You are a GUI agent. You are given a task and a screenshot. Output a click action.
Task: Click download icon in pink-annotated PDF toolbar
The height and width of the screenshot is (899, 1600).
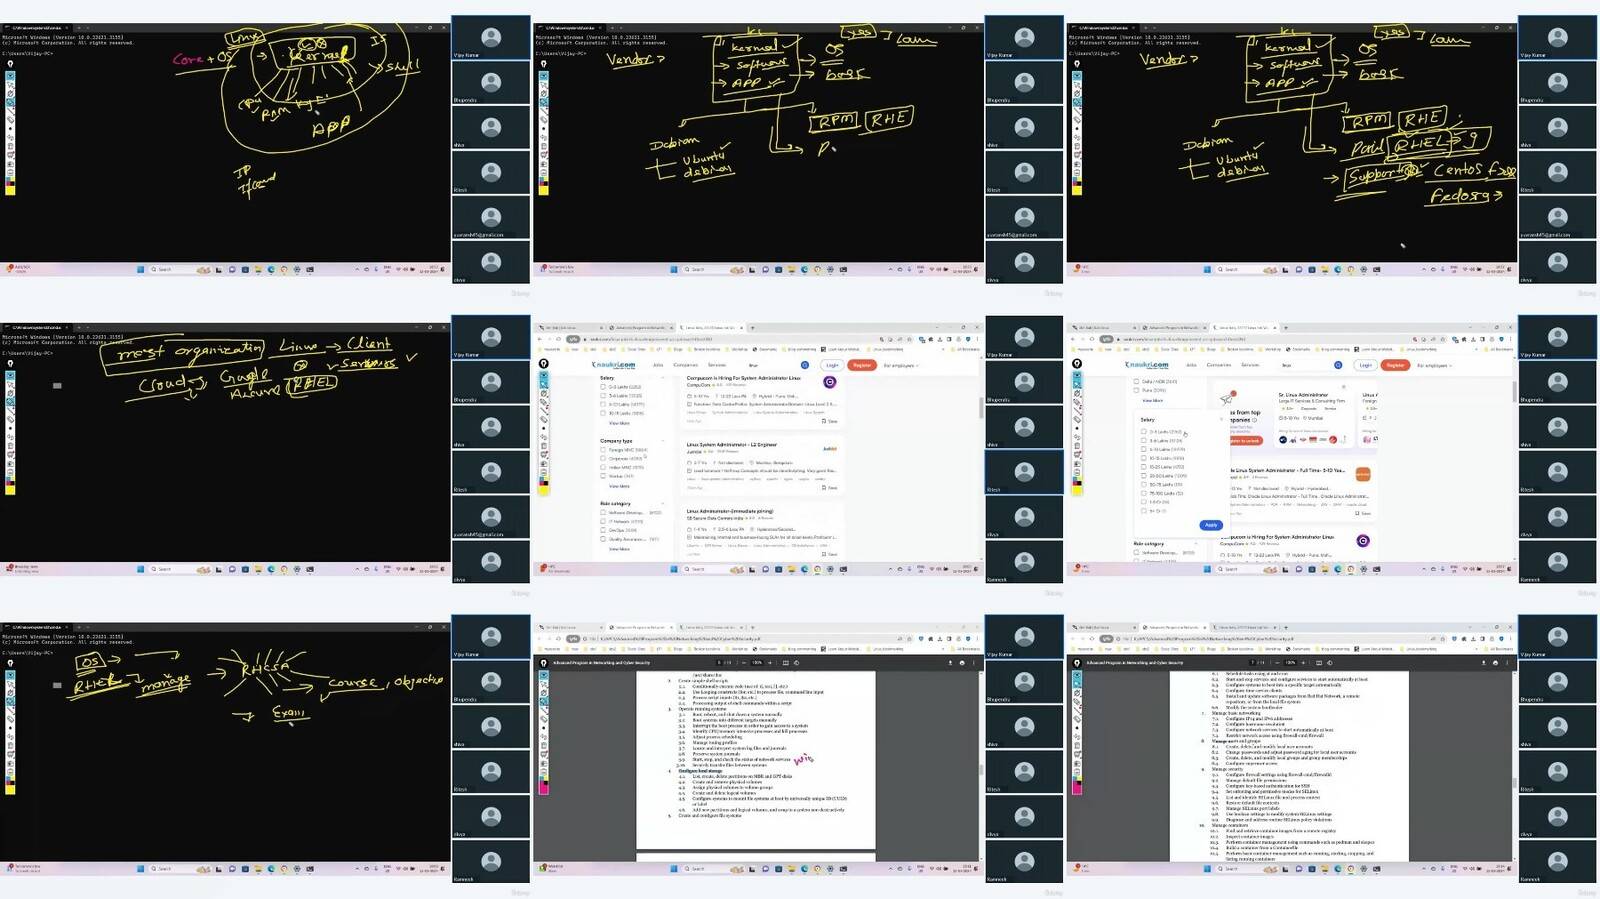pyautogui.click(x=950, y=662)
